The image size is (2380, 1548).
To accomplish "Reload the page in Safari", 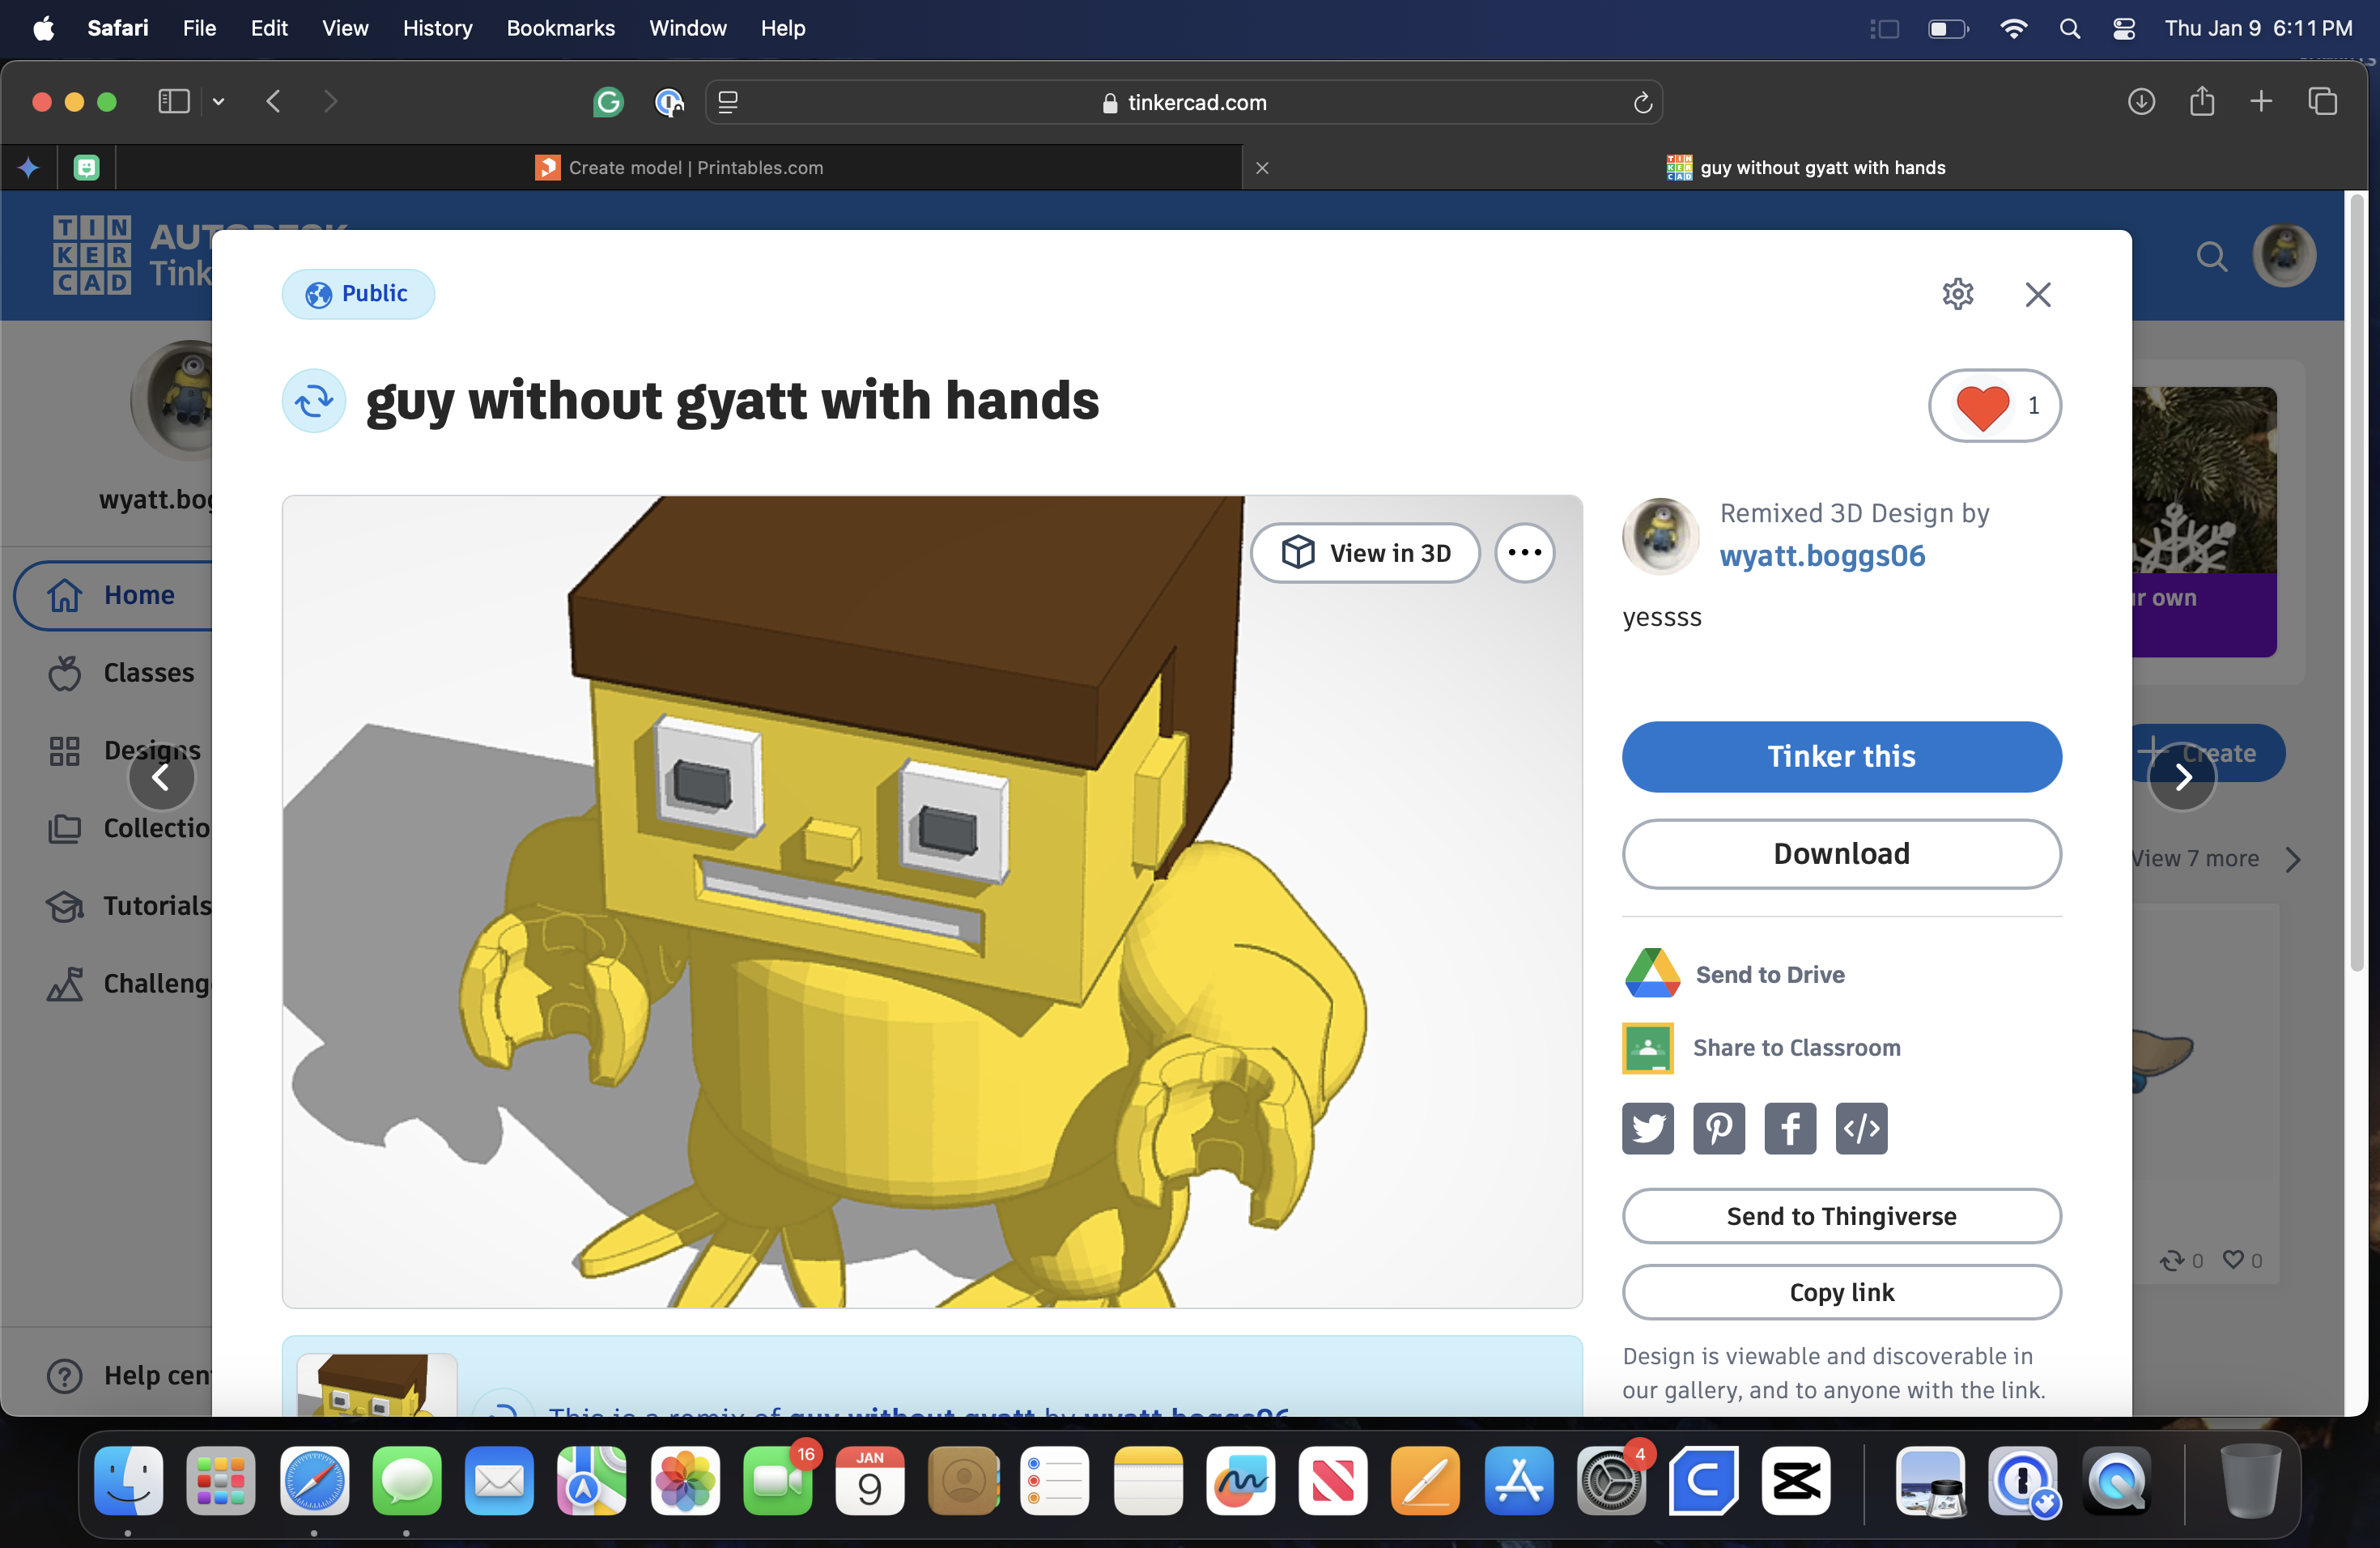I will [1642, 102].
